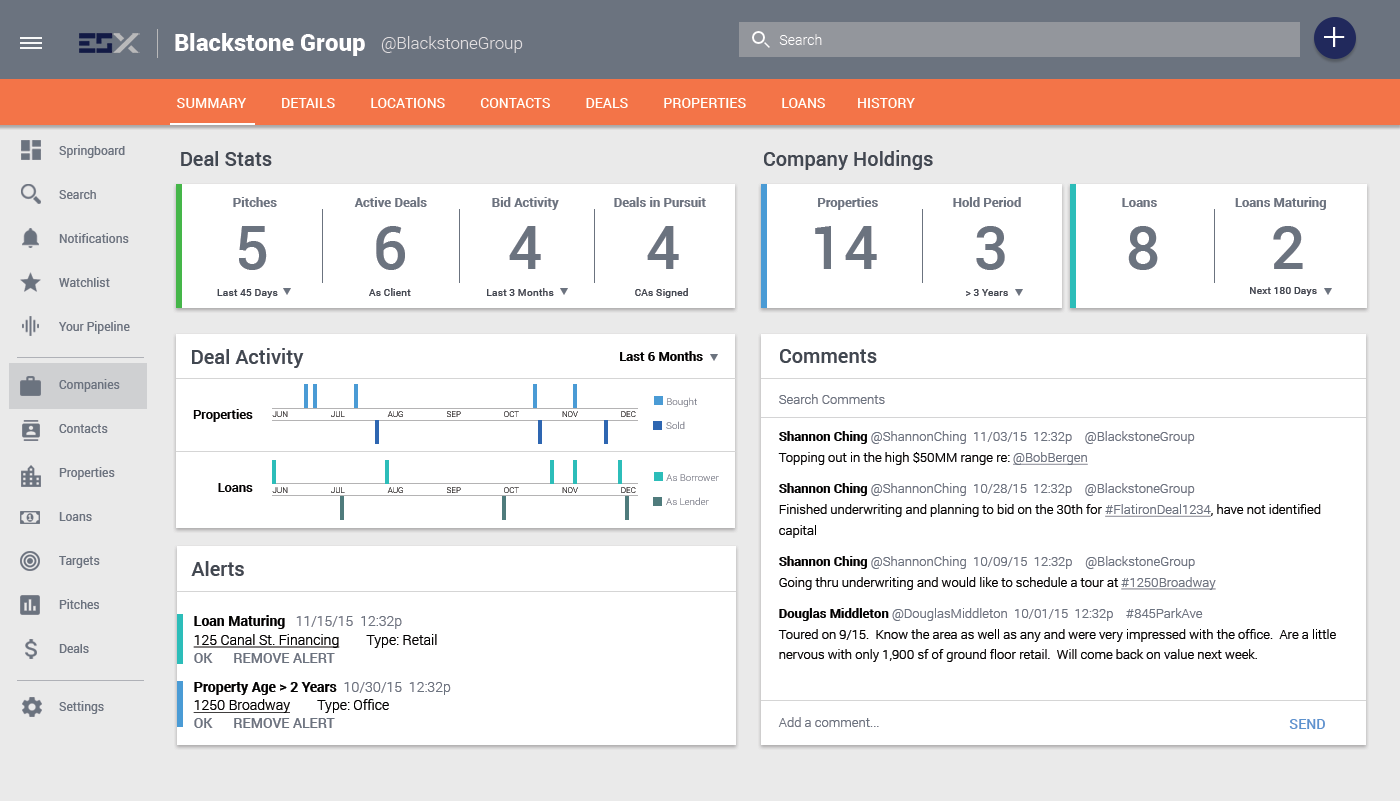This screenshot has height=801, width=1400.
Task: Switch to the Deals tab
Action: 607,103
